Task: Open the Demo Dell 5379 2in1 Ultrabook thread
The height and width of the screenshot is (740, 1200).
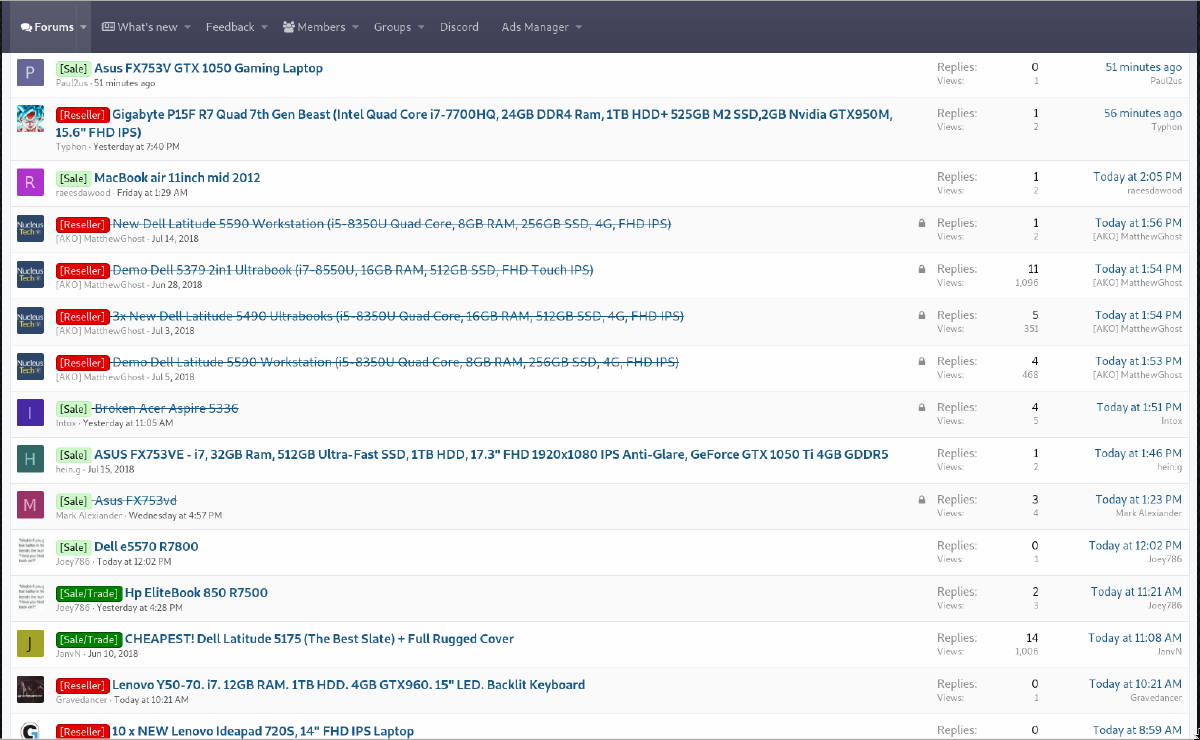Action: (x=352, y=270)
